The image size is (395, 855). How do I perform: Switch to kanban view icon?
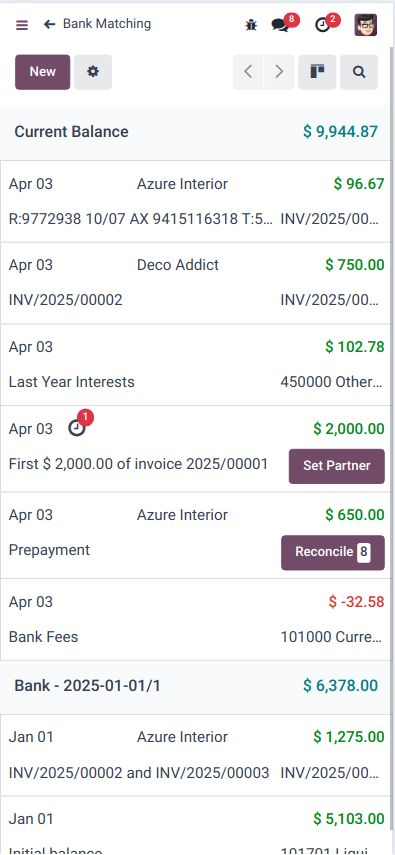(317, 72)
